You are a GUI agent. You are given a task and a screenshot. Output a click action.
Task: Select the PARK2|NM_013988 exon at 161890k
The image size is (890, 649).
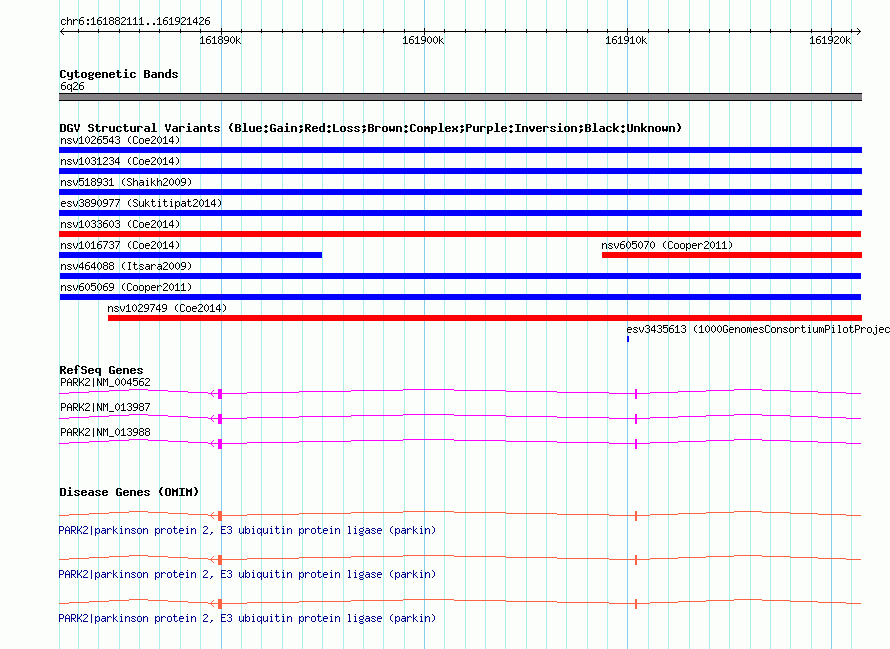(x=220, y=443)
